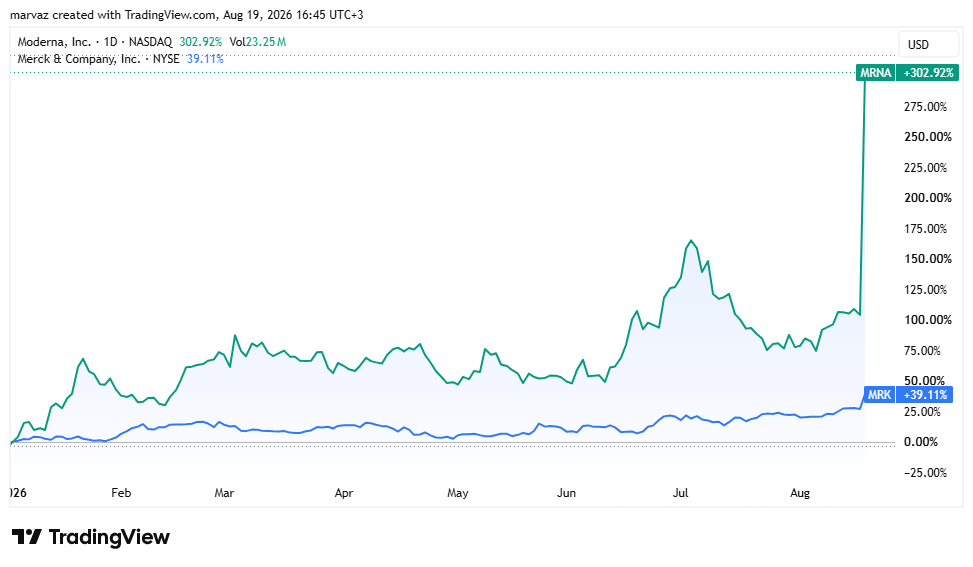Click the Feb label on time axis

[121, 493]
